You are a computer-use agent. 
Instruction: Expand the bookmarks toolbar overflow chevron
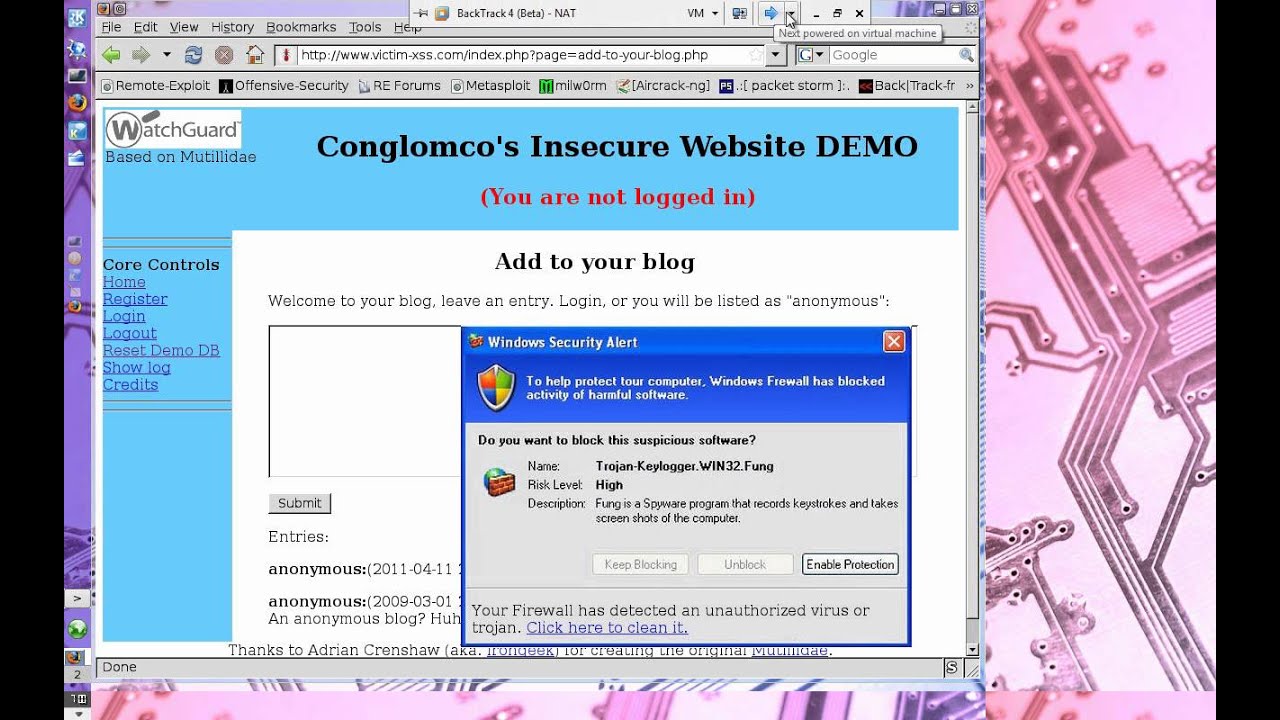969,86
